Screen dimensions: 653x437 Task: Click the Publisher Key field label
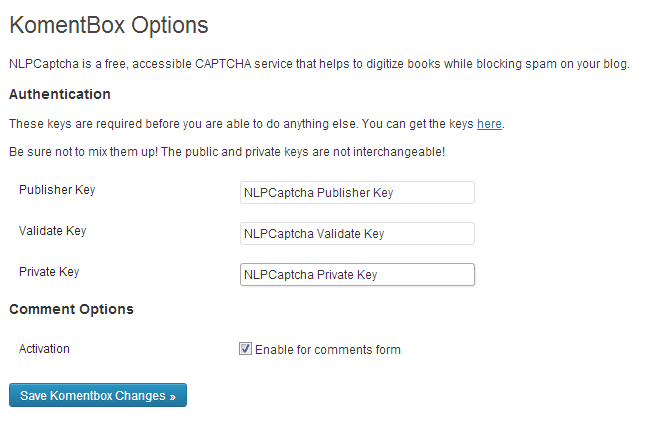57,190
